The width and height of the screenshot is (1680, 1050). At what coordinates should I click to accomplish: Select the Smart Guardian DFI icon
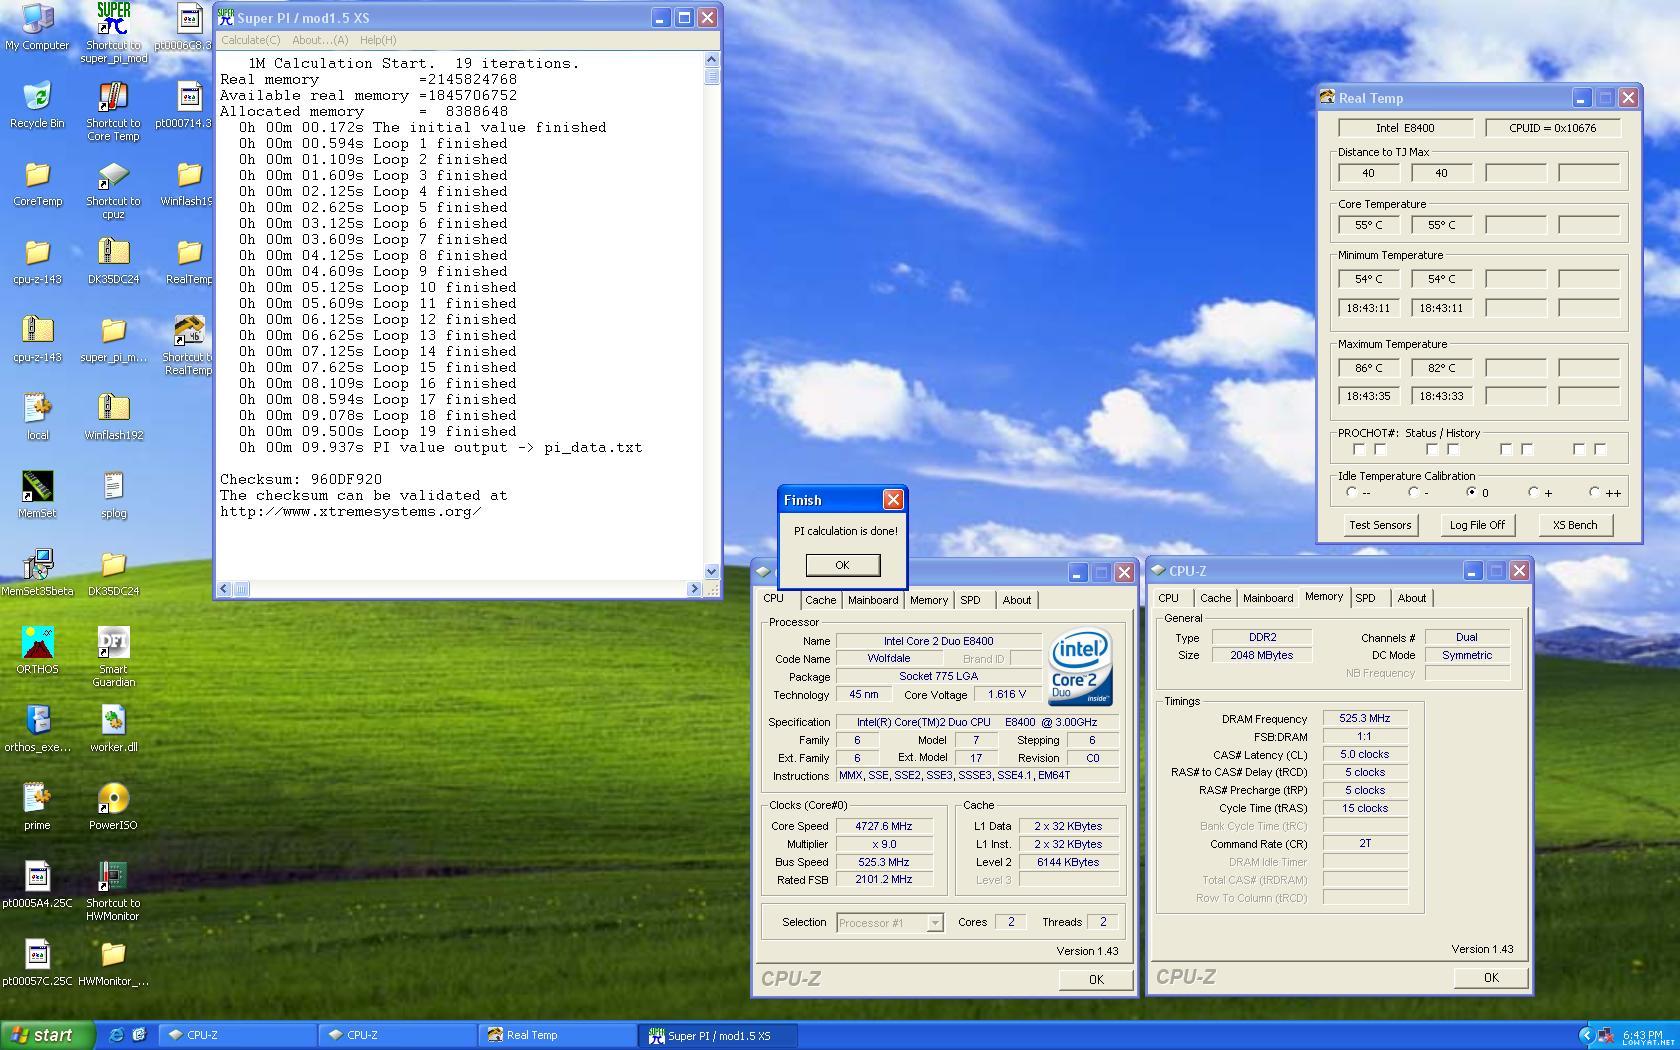point(113,657)
